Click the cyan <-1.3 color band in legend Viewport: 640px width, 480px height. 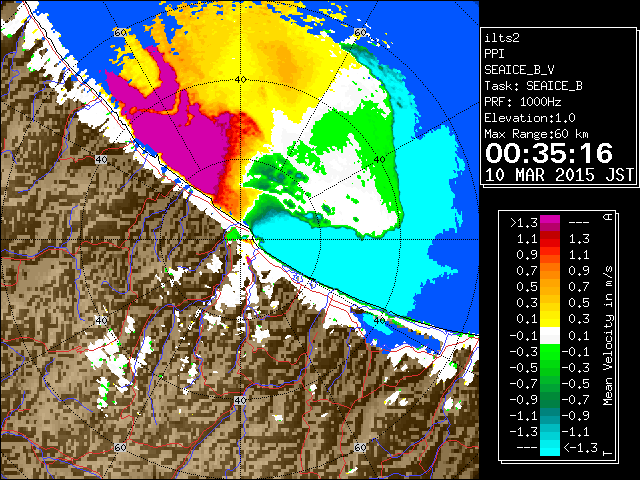point(550,447)
